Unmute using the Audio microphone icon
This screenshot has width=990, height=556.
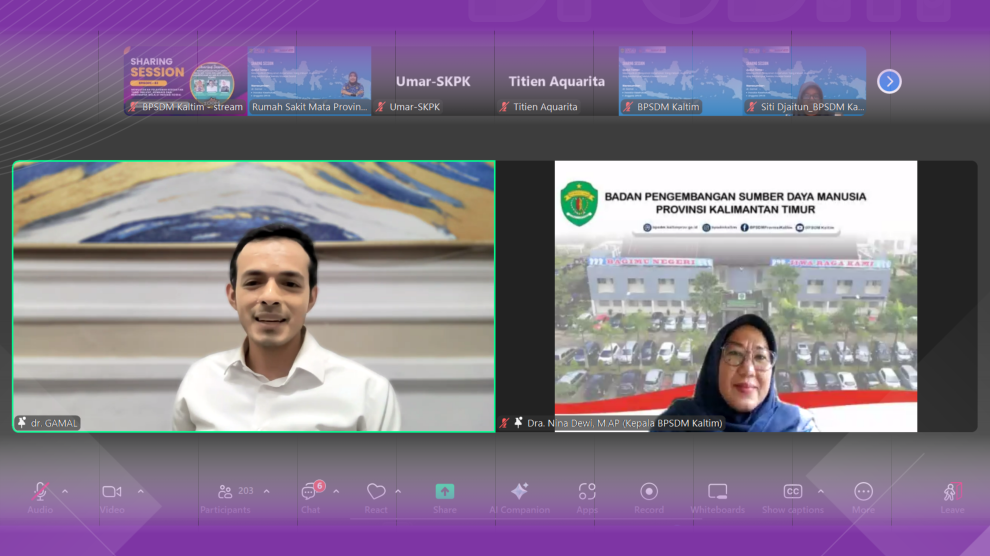coord(40,491)
